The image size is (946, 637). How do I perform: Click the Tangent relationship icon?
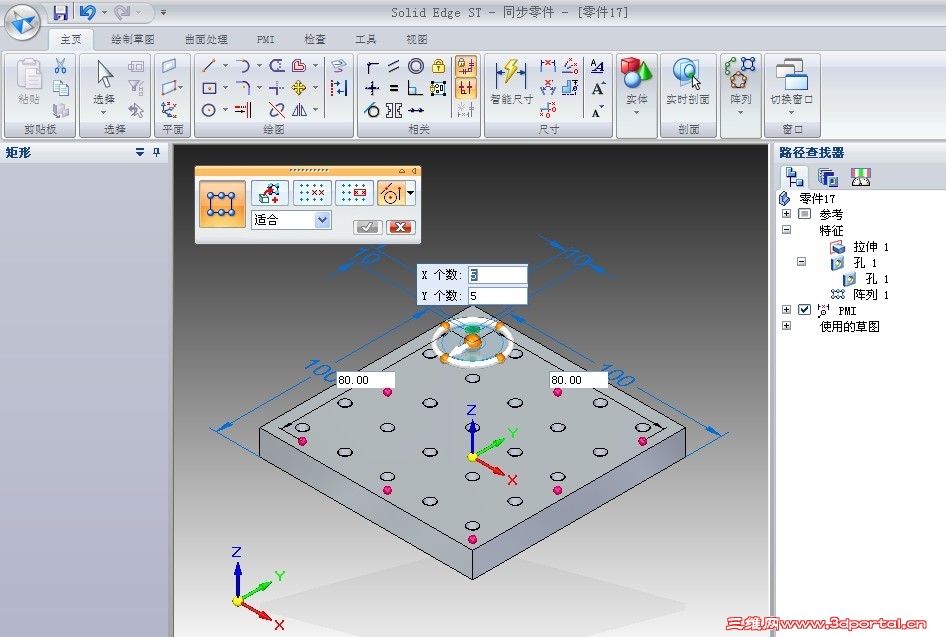click(372, 110)
